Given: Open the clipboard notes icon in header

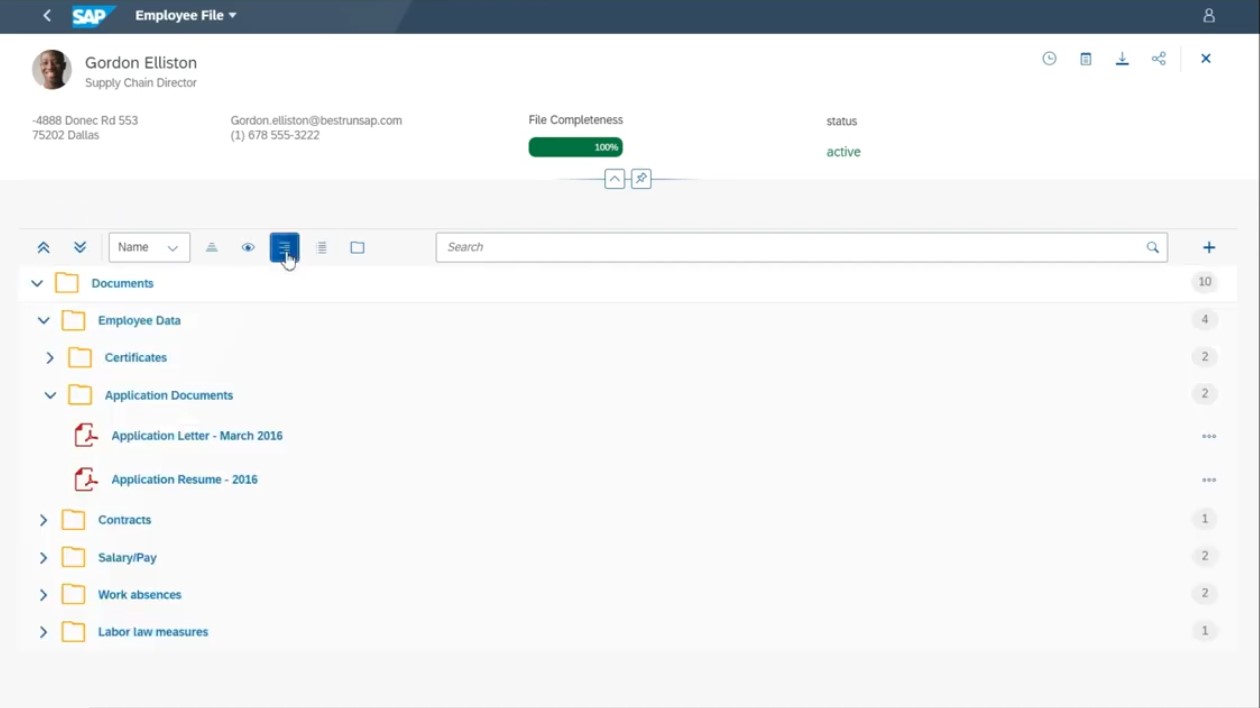Looking at the screenshot, I should click(x=1085, y=58).
